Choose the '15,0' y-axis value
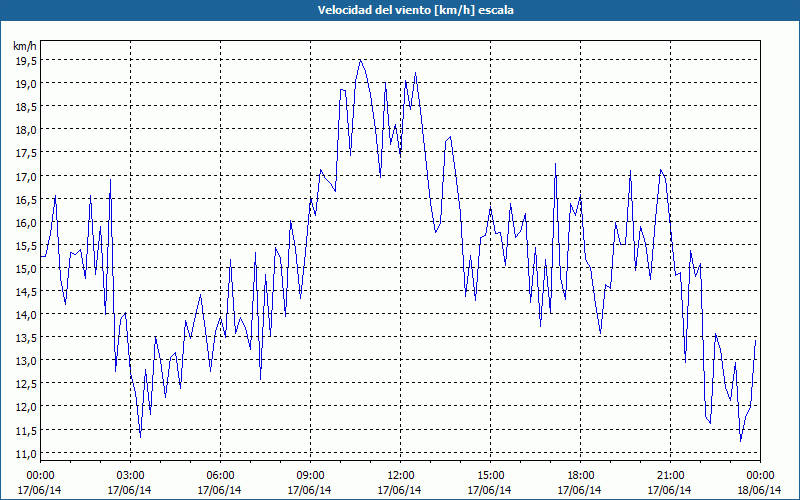The width and height of the screenshot is (800, 500). tap(26, 268)
